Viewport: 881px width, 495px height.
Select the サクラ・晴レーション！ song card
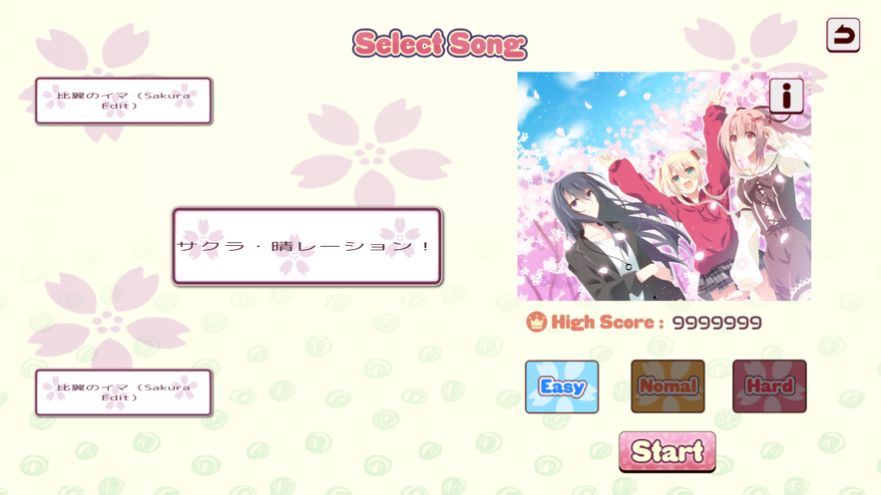pyautogui.click(x=307, y=246)
